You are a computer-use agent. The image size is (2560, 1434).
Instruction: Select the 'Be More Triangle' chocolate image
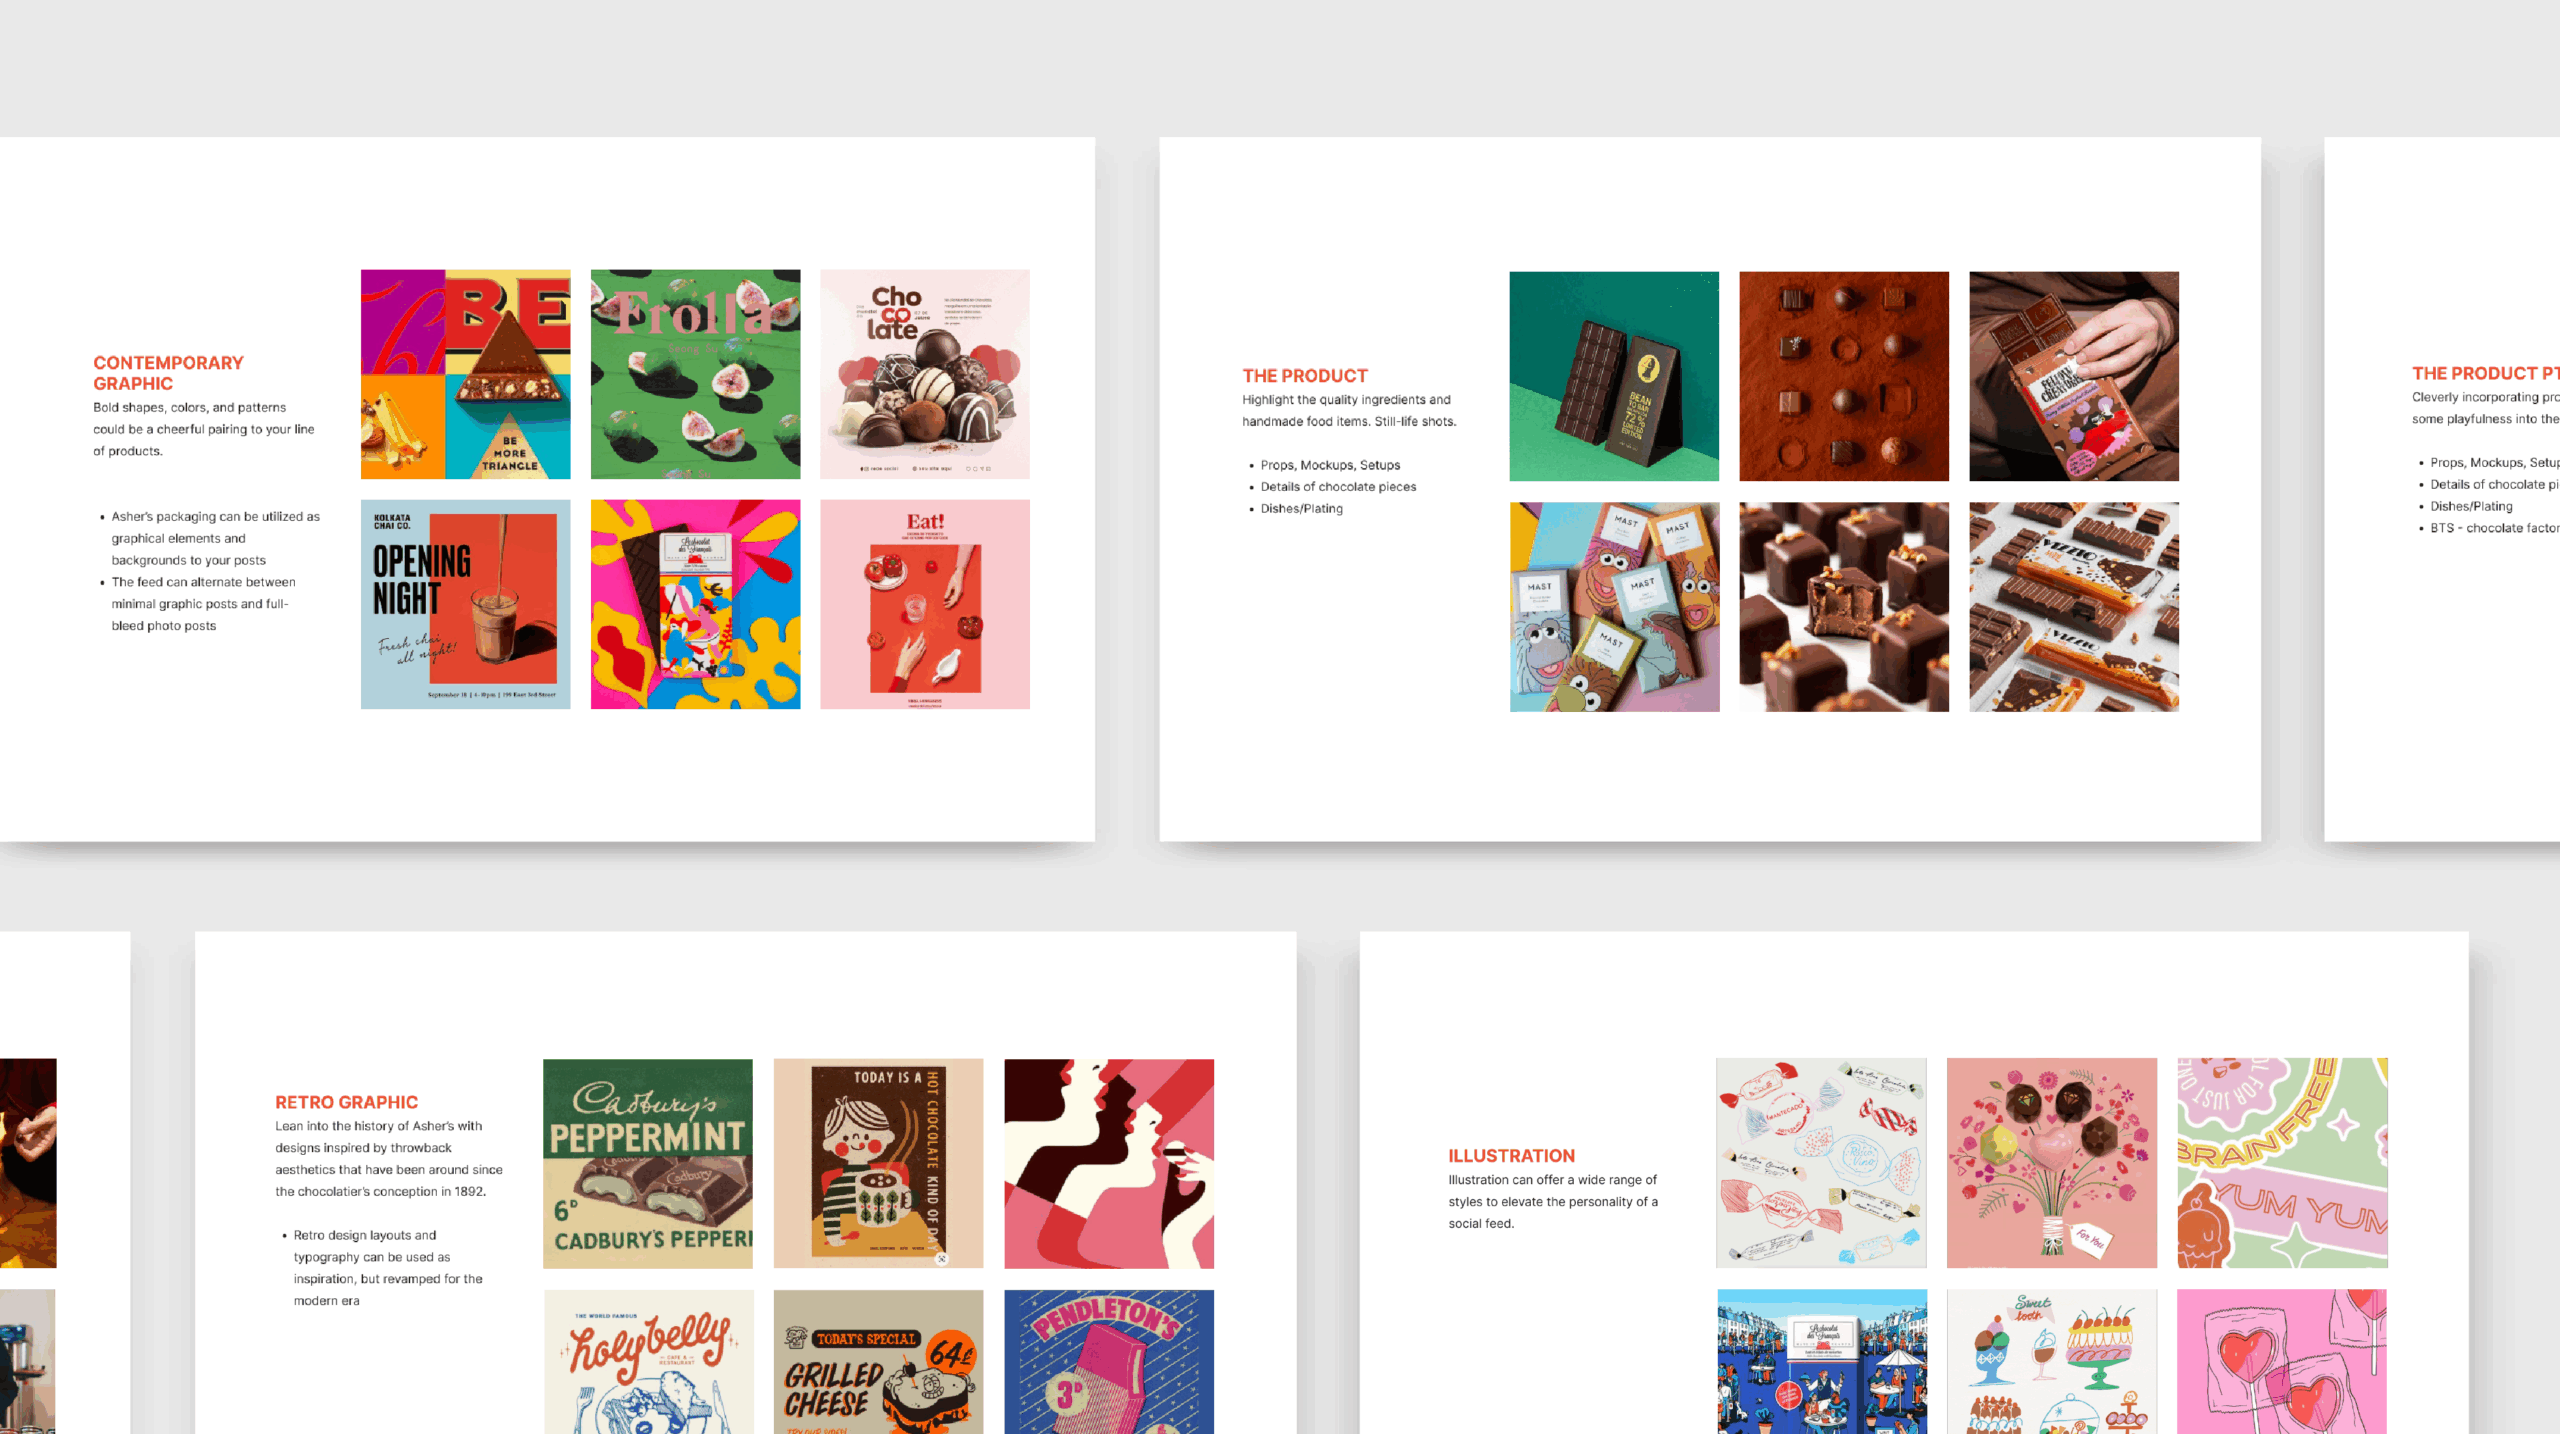465,374
